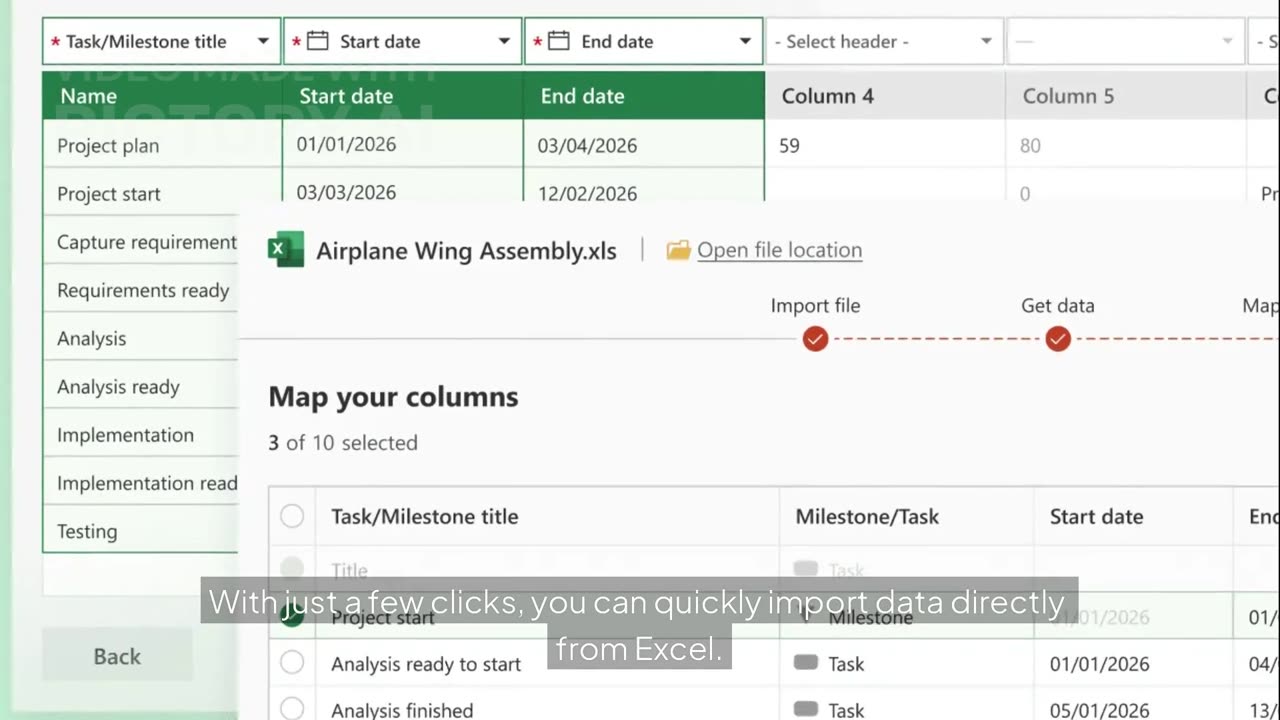Click the task type icon in Analysis ready to start row
1280x720 pixels.
click(806, 663)
